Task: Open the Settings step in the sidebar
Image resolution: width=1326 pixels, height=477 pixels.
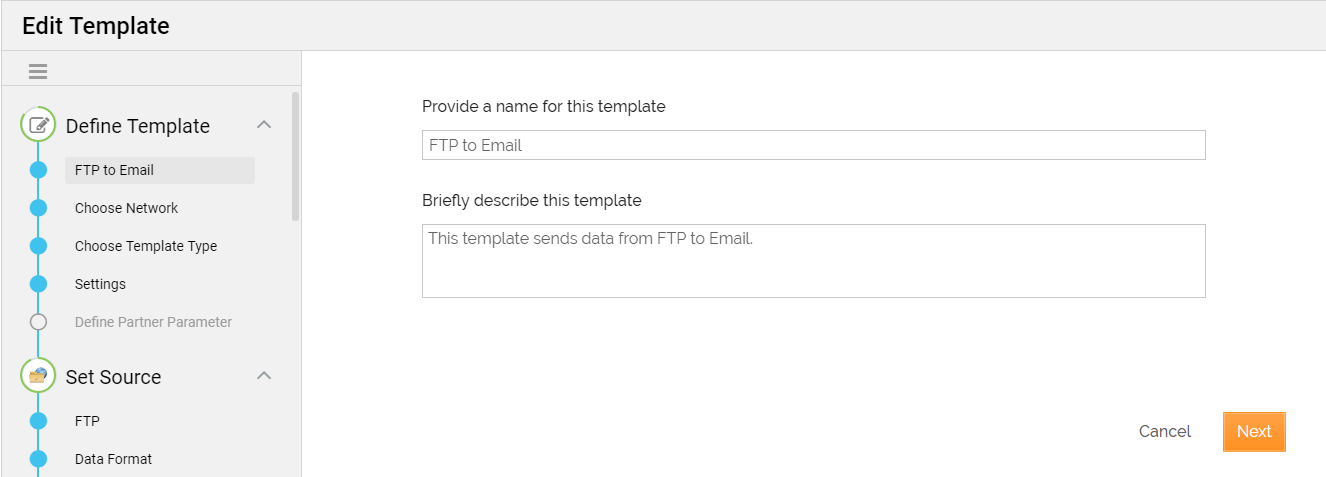Action: [100, 284]
